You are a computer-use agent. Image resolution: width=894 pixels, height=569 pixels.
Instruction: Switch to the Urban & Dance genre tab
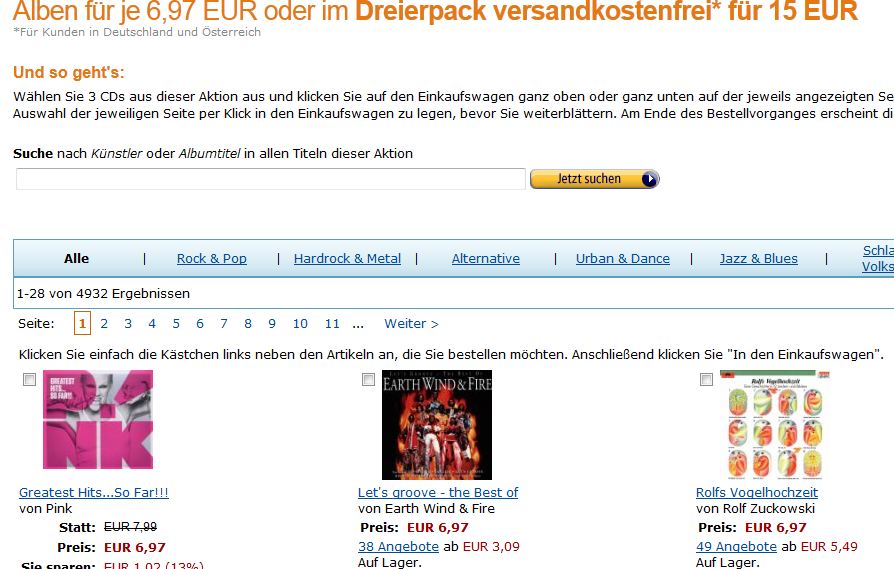coord(623,259)
